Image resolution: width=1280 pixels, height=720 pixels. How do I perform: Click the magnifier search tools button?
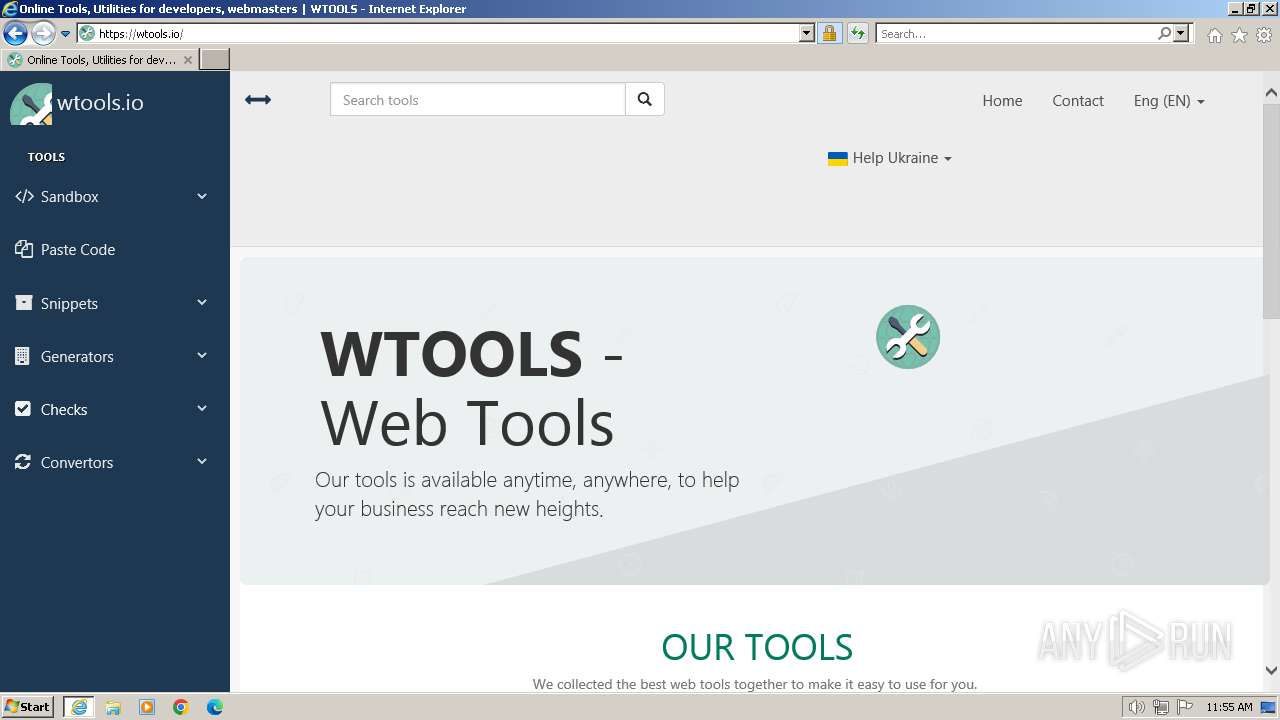645,99
